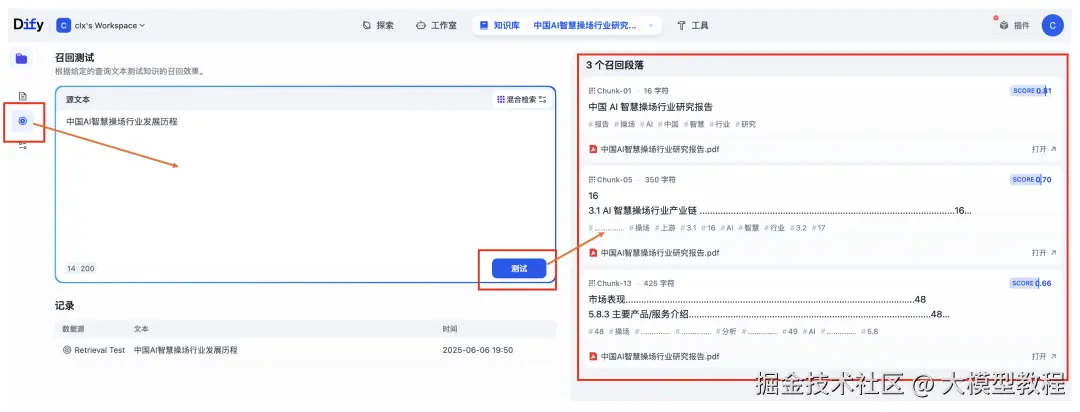Click inside the 源文本 query text area
This screenshot has height=412, width=1080.
[305, 186]
